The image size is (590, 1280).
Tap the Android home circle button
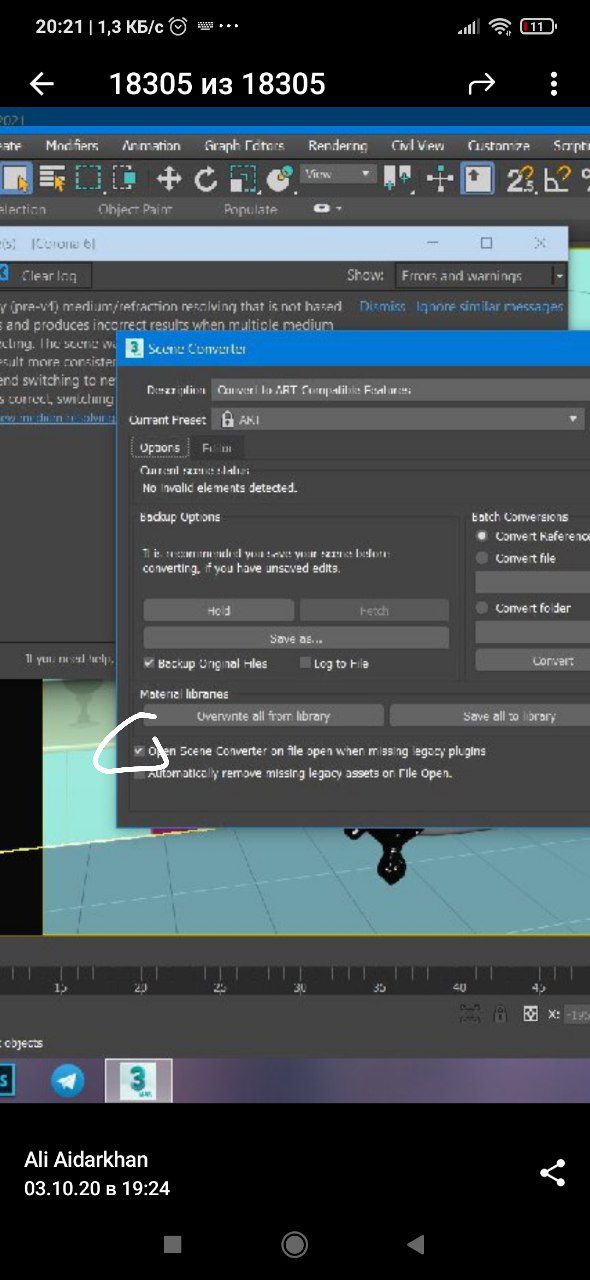click(x=294, y=1244)
